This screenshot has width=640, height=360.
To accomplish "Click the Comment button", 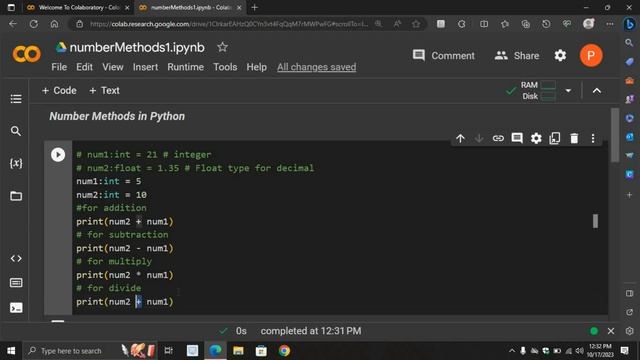I will pos(444,56).
